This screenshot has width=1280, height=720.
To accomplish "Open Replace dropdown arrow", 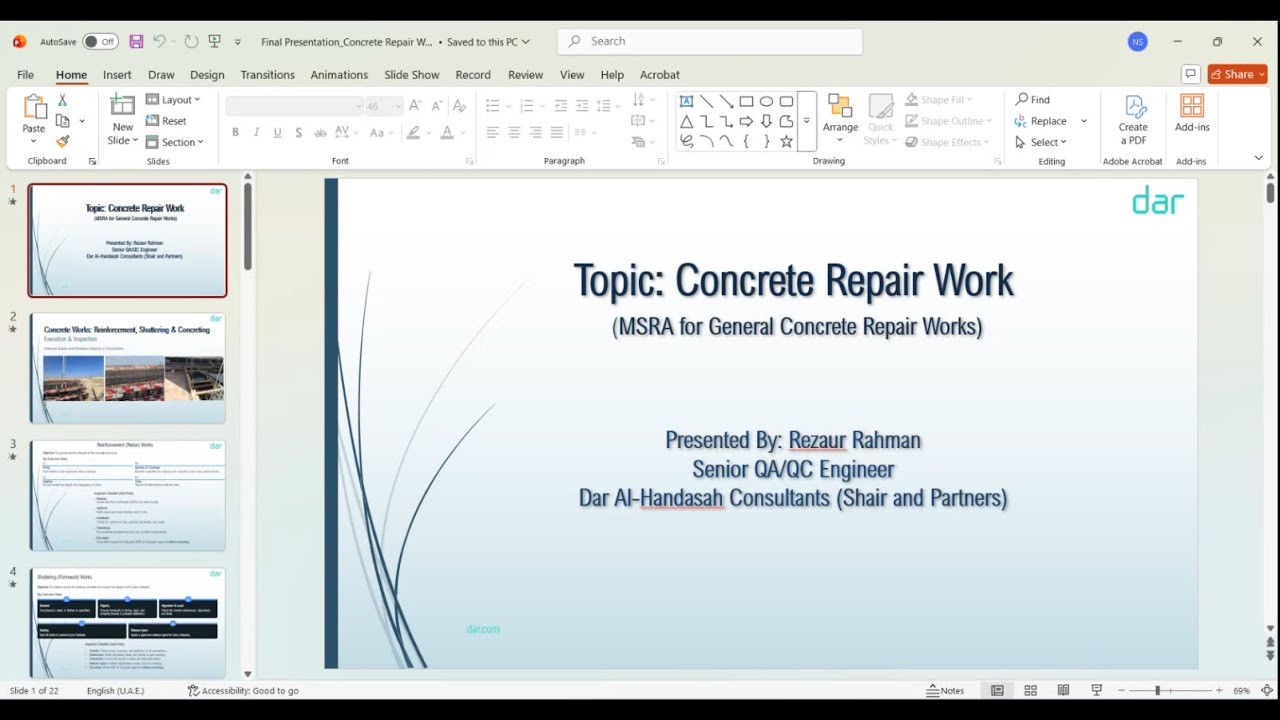I will [1084, 121].
